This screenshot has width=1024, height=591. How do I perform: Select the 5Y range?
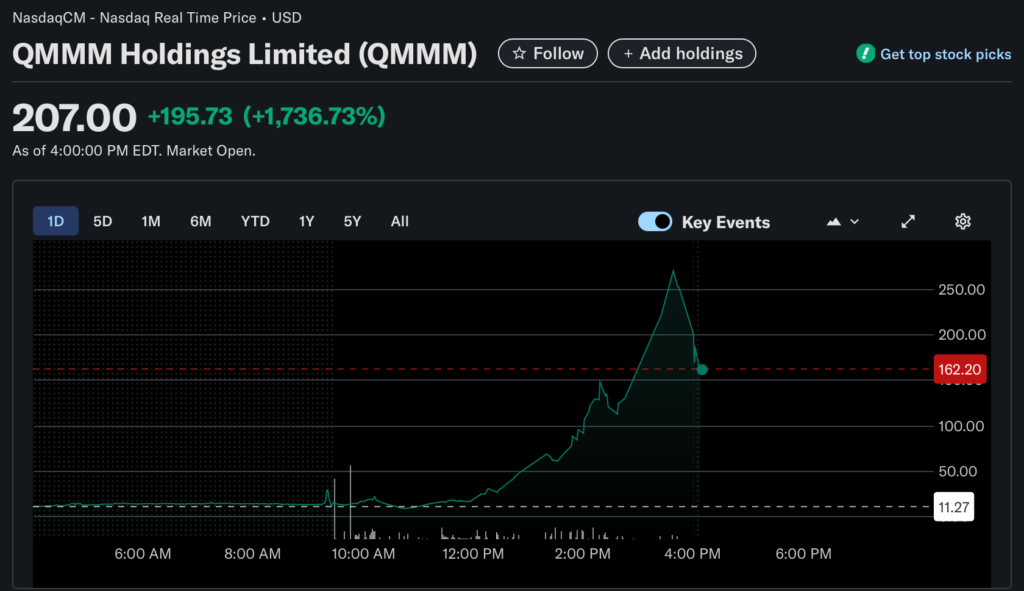click(x=352, y=221)
